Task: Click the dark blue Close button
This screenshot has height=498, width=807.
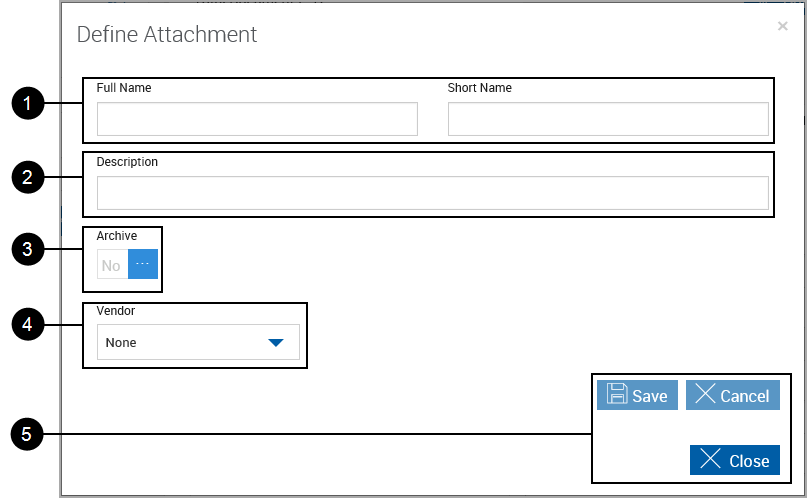Action: pos(734,460)
